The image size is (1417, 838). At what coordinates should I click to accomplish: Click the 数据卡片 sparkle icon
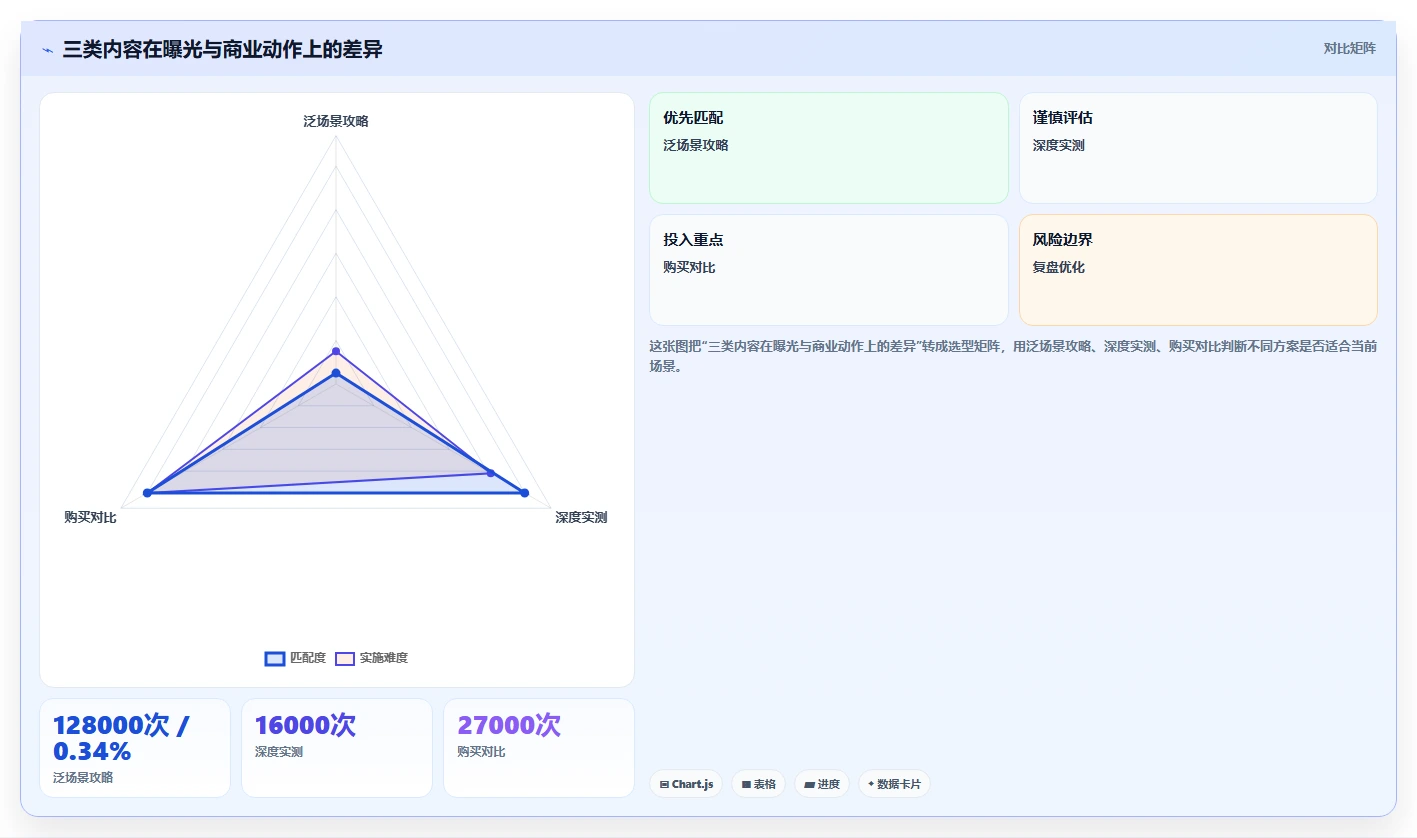(x=871, y=784)
